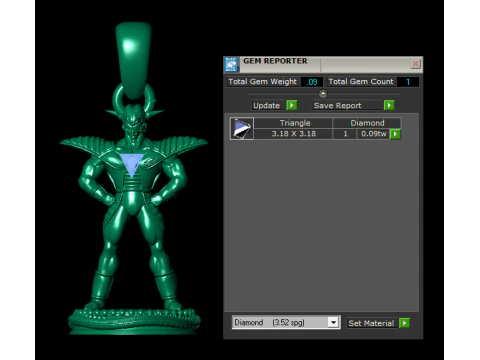
Task: Close the Gem Reporter window
Action: coord(415,64)
